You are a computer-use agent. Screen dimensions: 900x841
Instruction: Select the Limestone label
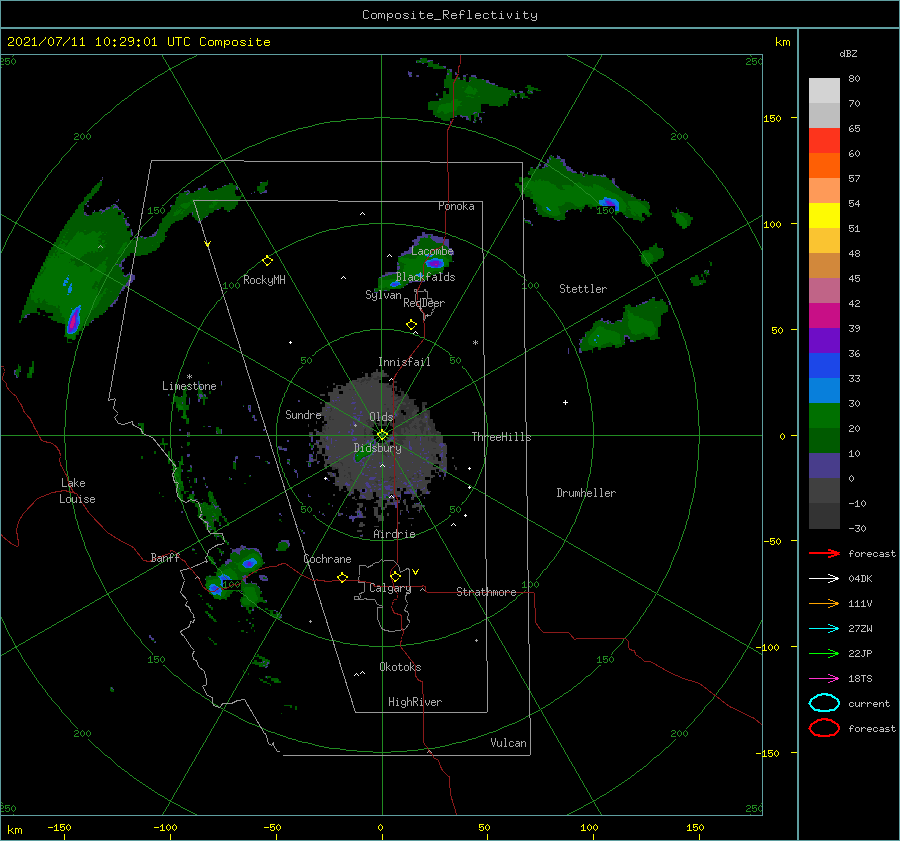pos(189,386)
